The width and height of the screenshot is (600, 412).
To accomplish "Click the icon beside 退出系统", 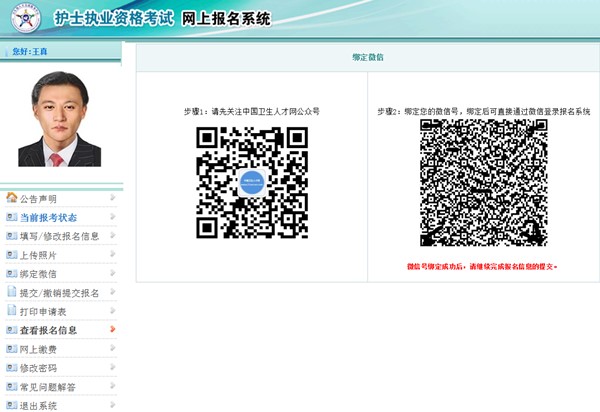I will (11, 405).
